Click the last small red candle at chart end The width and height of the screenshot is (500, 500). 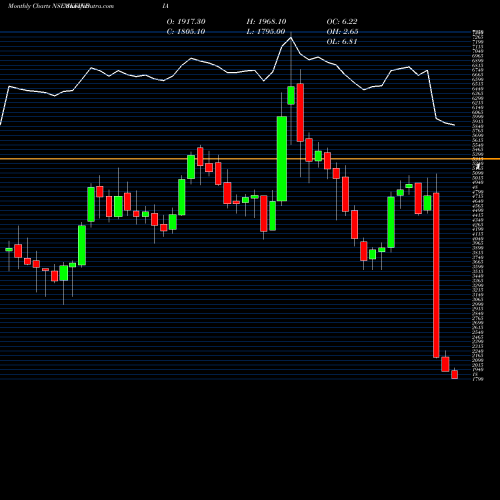[x=454, y=374]
